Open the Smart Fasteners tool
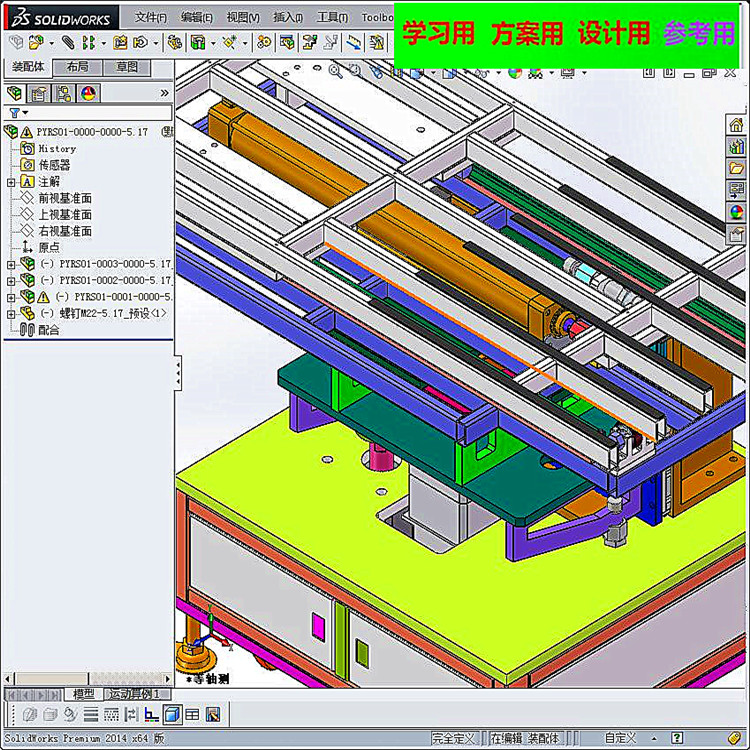 (120, 43)
